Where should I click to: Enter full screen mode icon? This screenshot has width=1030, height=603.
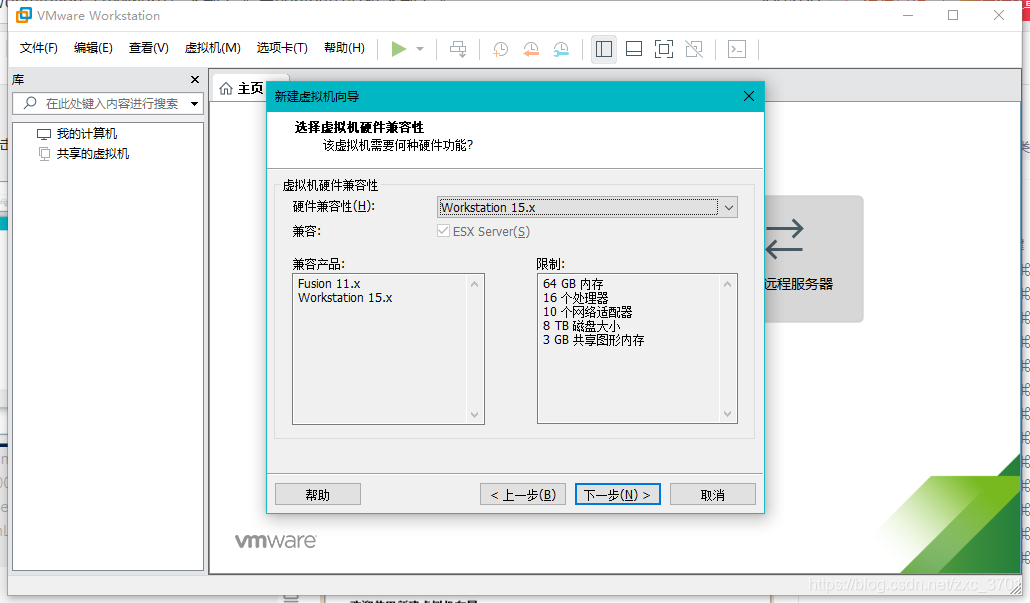664,49
